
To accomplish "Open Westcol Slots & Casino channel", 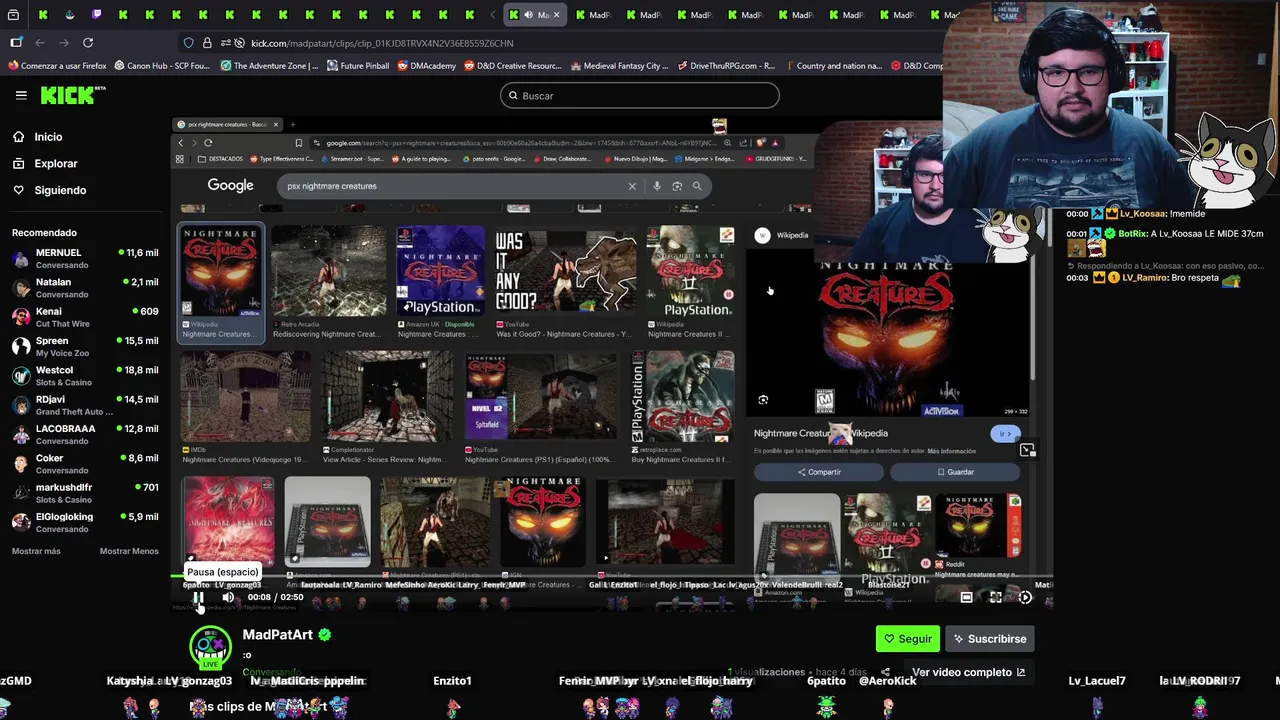I will tap(85, 376).
